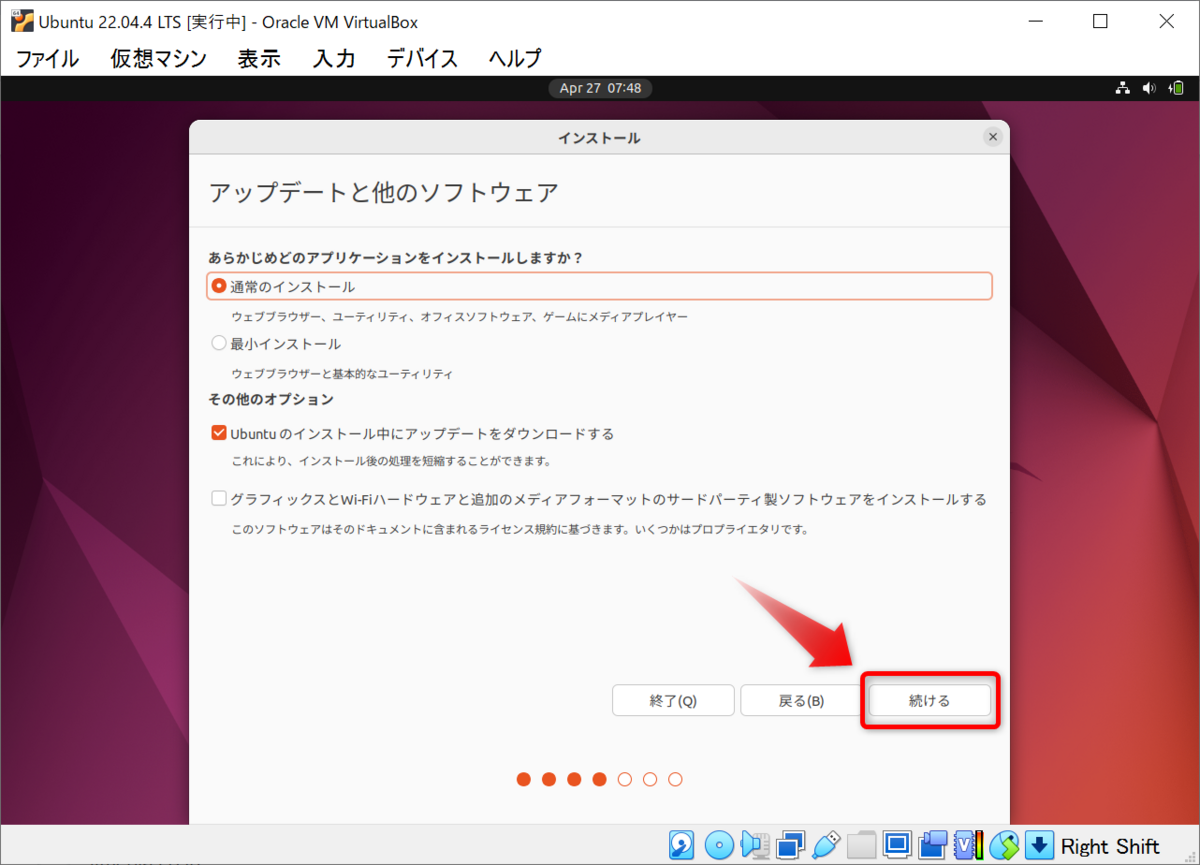Enable third-party software install checkbox

point(219,499)
